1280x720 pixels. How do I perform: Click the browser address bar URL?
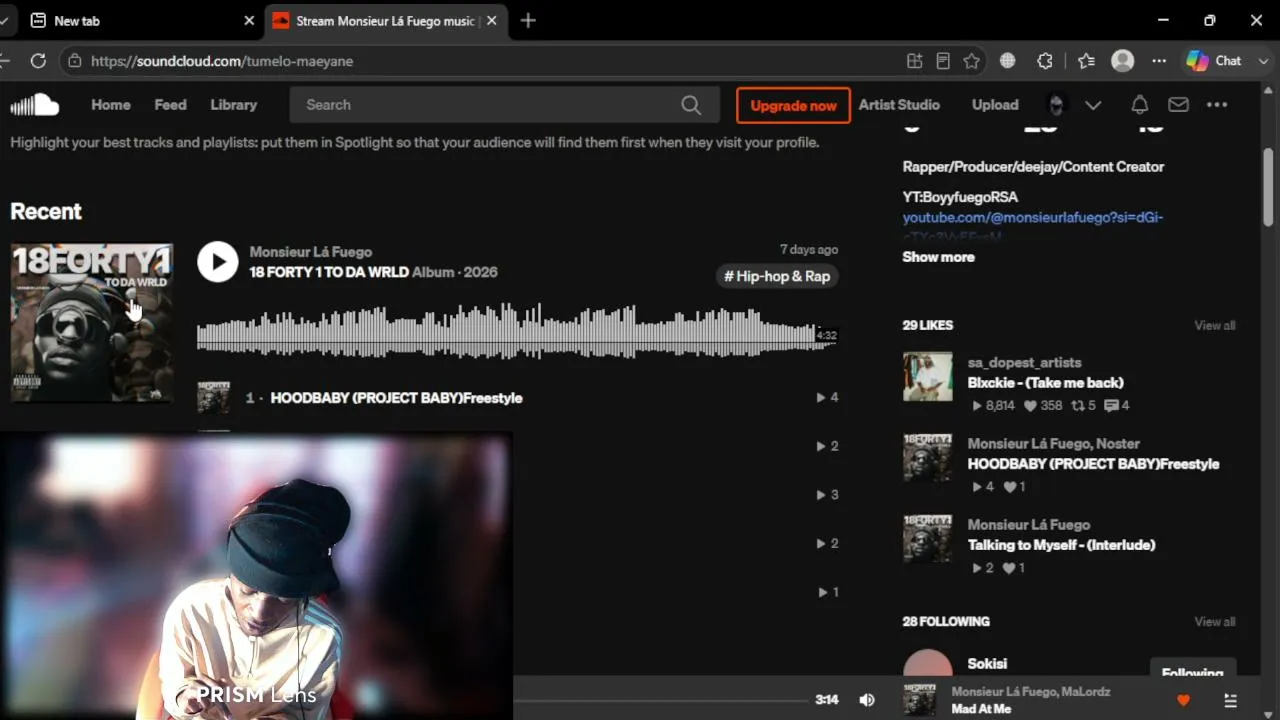tap(221, 61)
